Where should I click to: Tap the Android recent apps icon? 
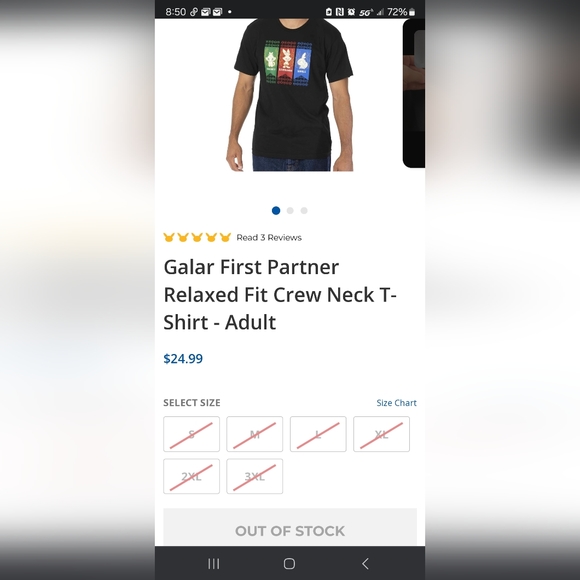pyautogui.click(x=213, y=564)
